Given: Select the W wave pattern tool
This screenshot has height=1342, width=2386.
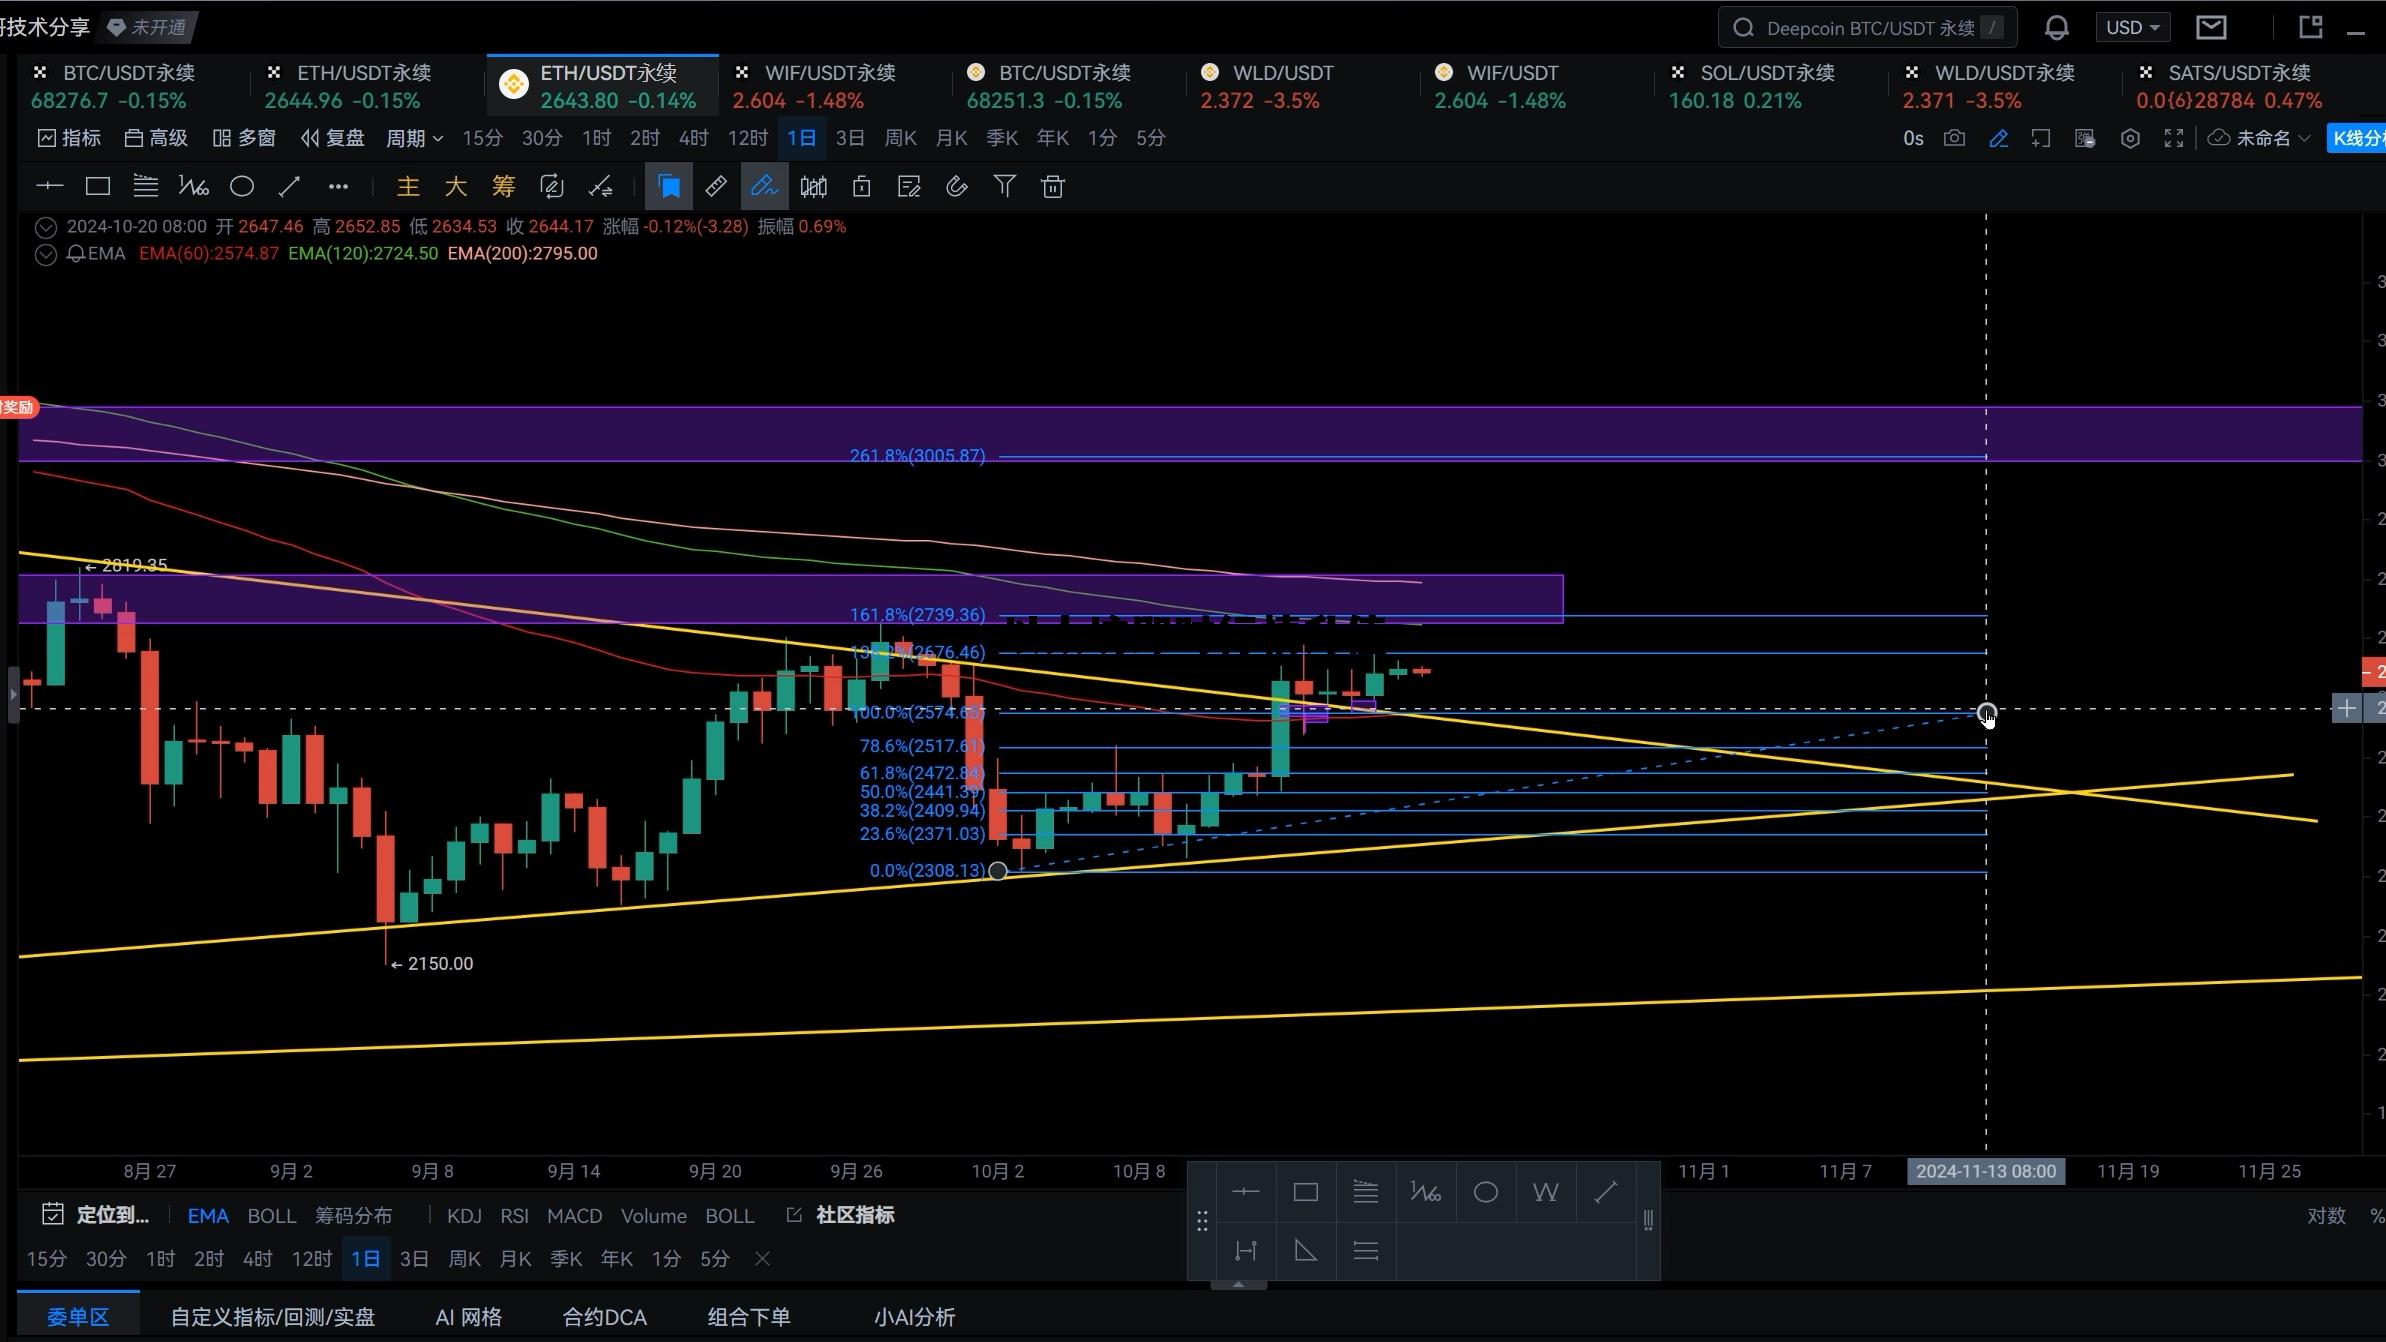Looking at the screenshot, I should click(x=1545, y=1192).
